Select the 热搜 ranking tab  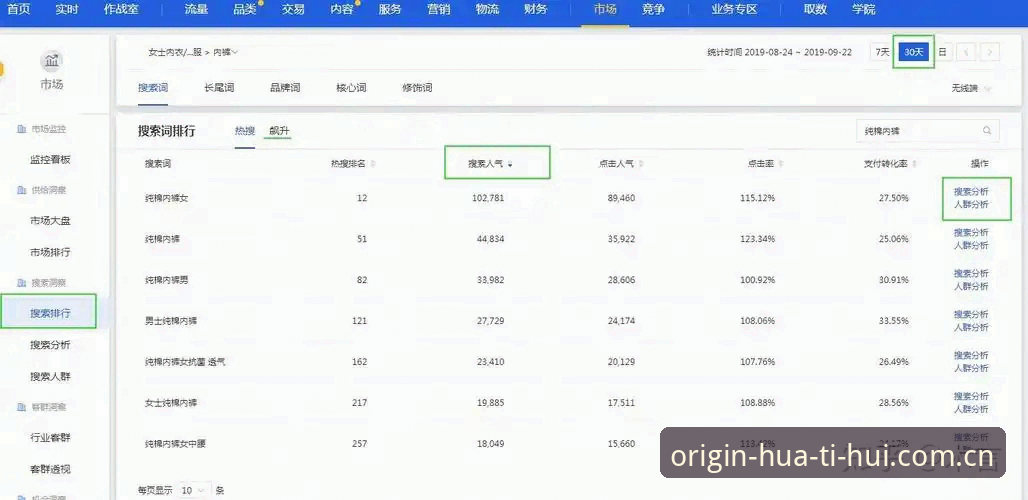click(245, 130)
